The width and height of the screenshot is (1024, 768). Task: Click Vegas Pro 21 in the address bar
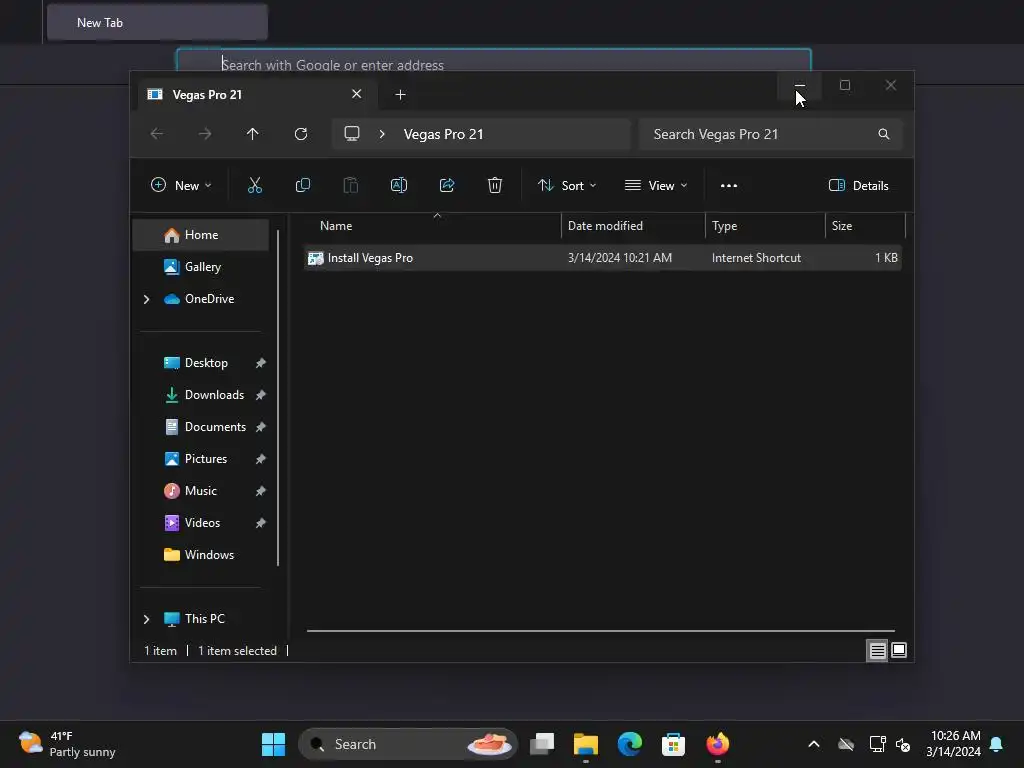[443, 135]
